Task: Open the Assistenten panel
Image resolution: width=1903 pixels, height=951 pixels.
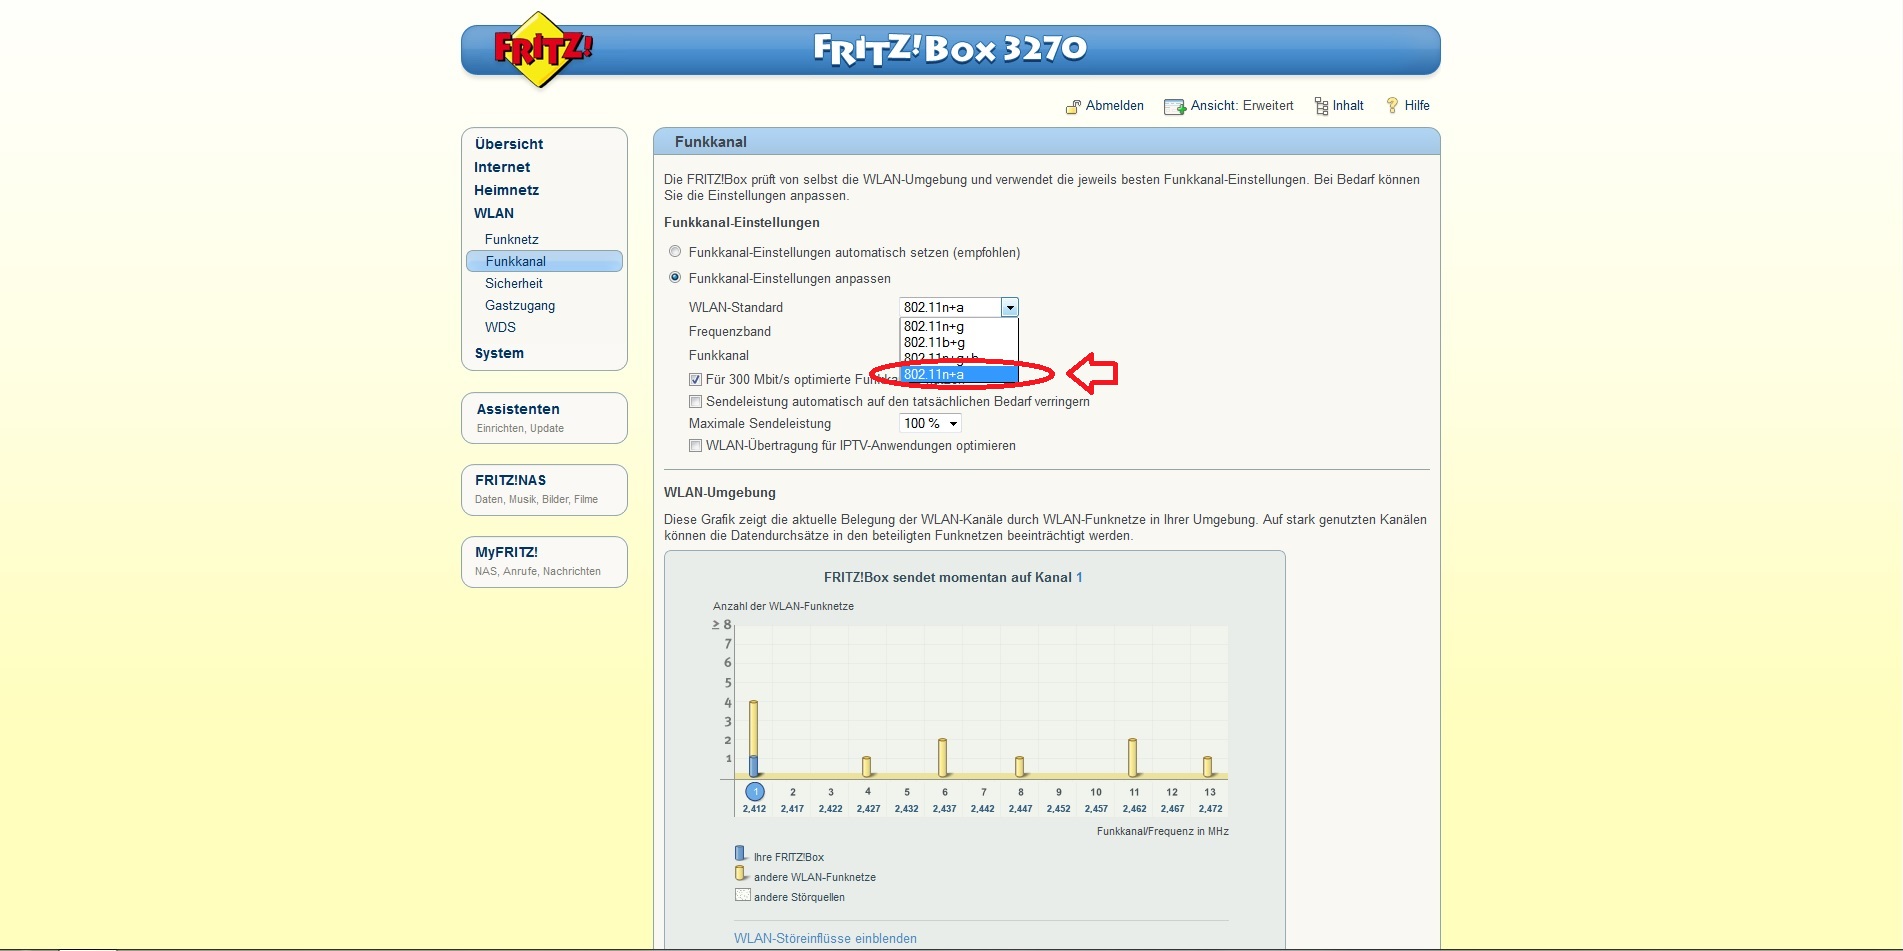Action: click(x=544, y=417)
